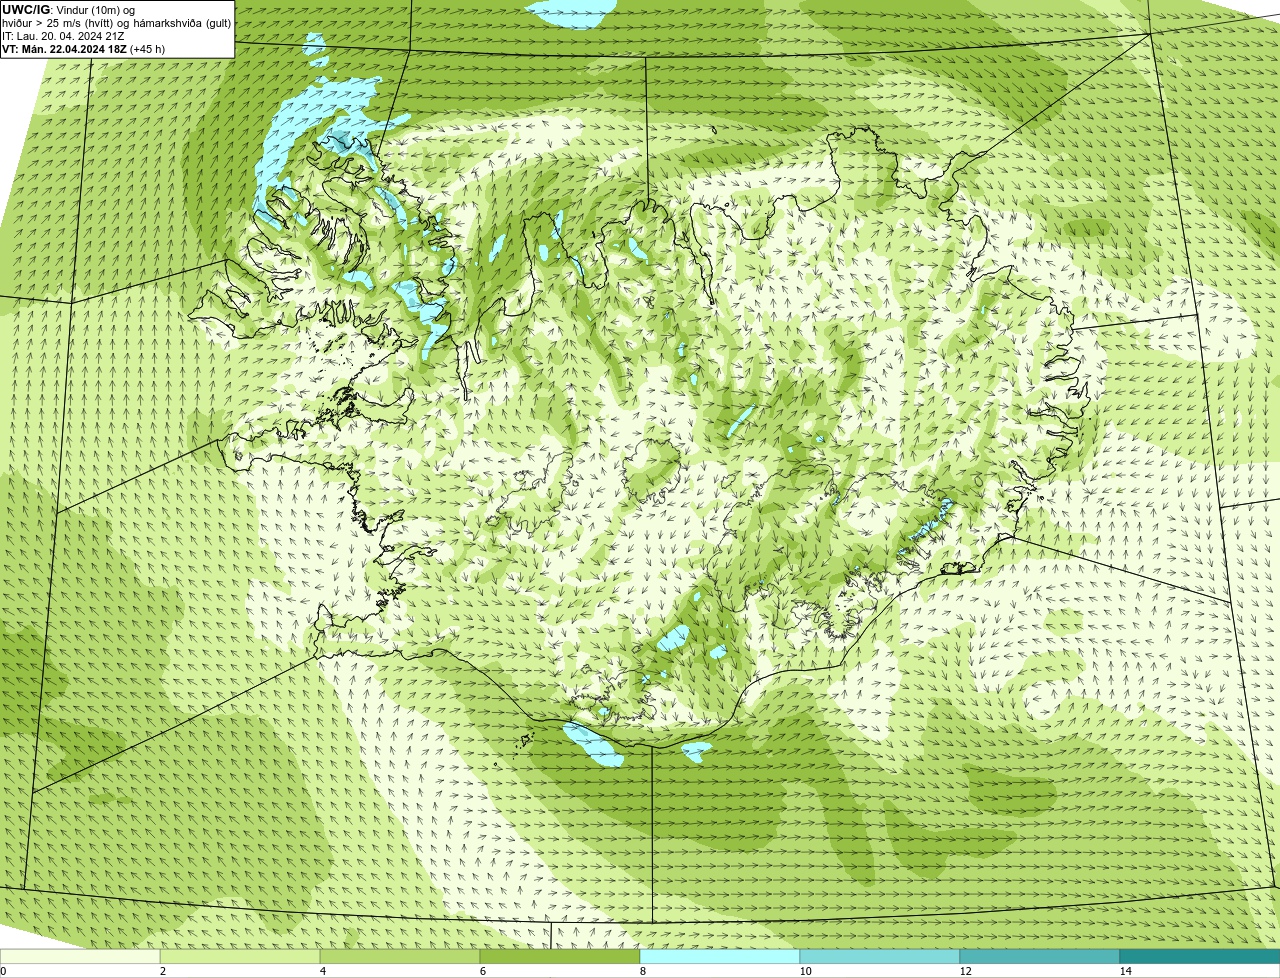Image resolution: width=1280 pixels, height=978 pixels.
Task: Click the 2–4 m/s light green legend swatch
Action: pos(240,956)
